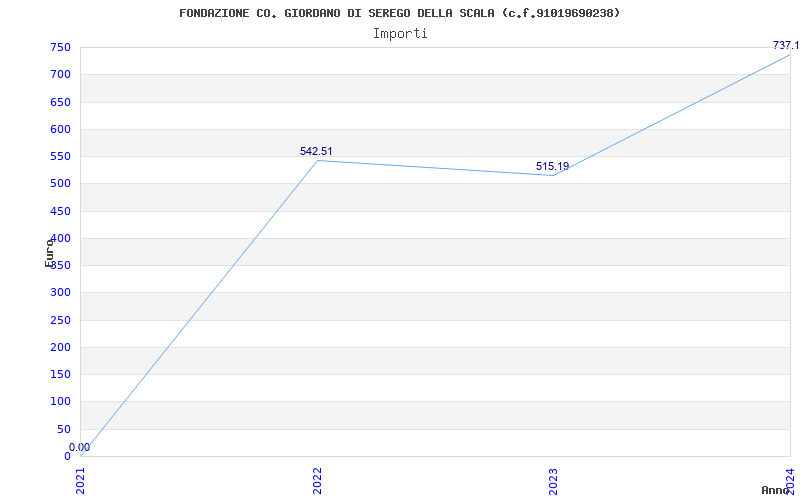Click the 450 y-axis tick label
Image resolution: width=800 pixels, height=500 pixels.
click(60, 211)
